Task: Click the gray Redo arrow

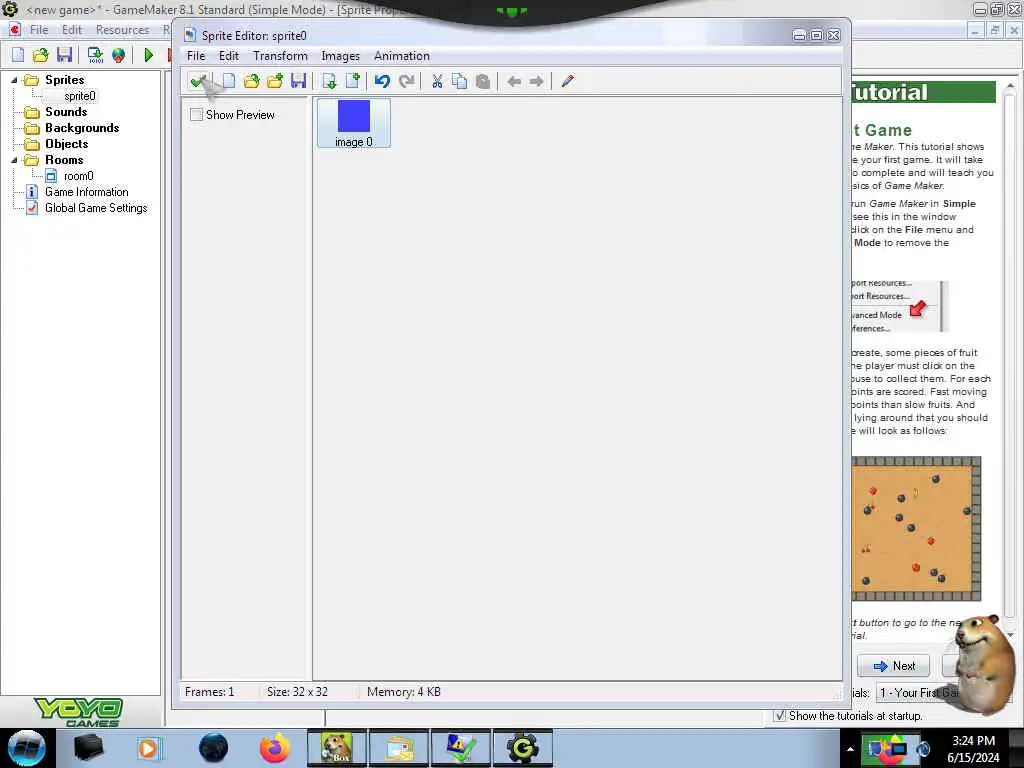Action: click(x=406, y=81)
